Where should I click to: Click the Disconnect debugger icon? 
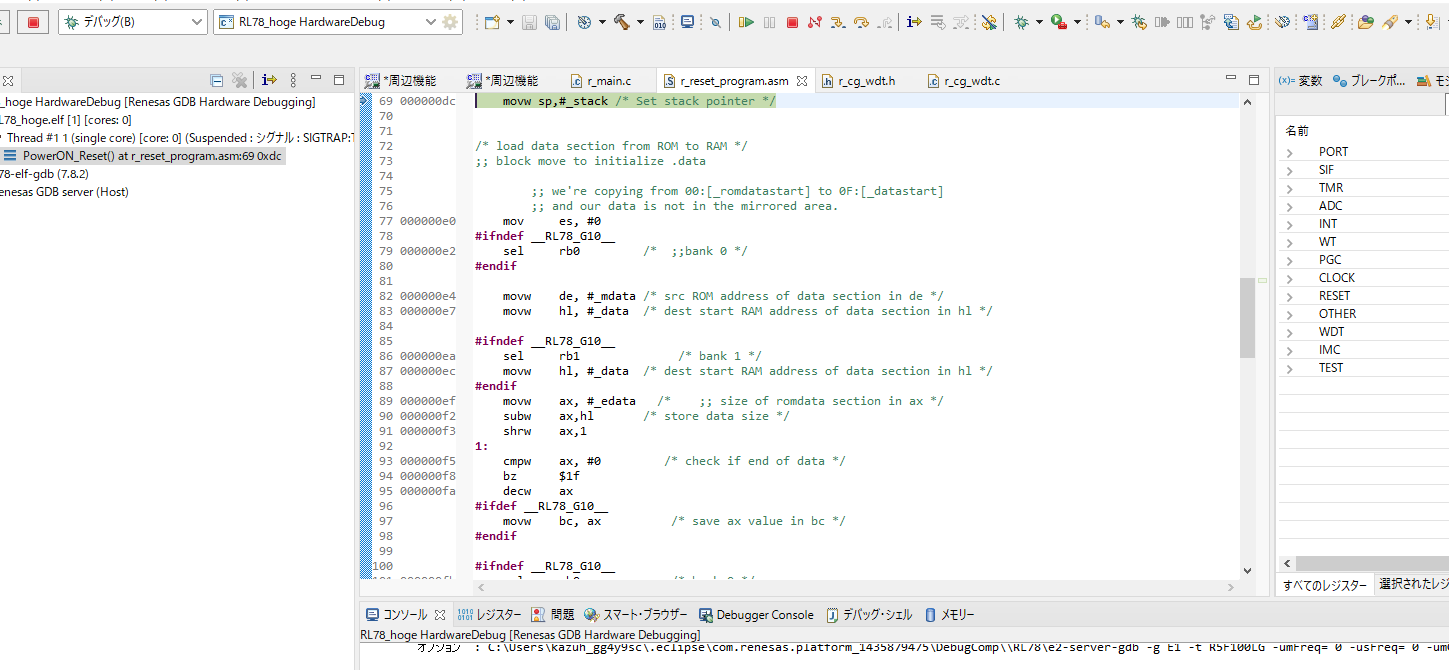click(815, 22)
